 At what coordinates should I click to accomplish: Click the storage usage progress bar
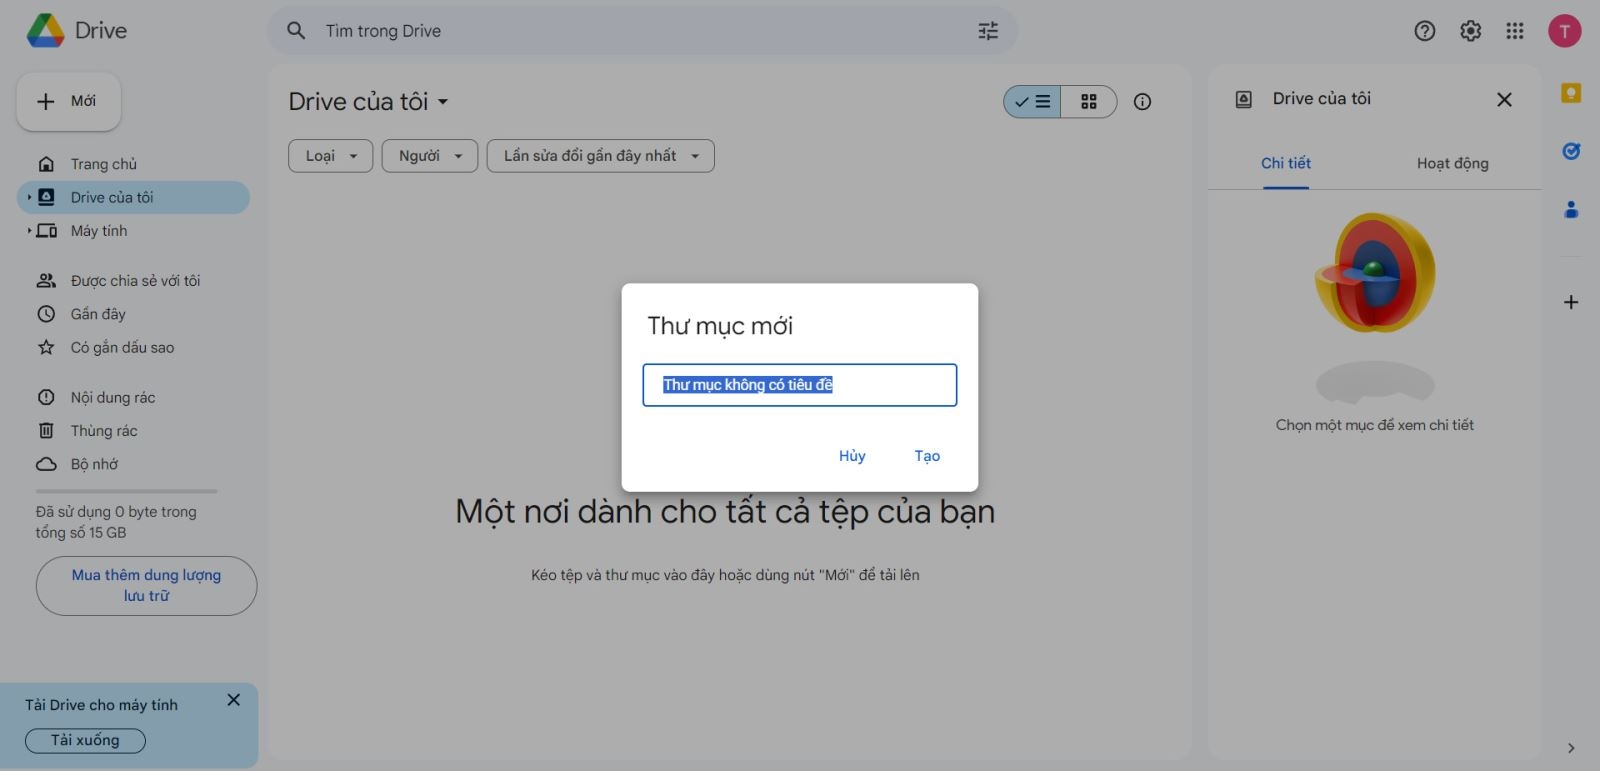click(126, 491)
